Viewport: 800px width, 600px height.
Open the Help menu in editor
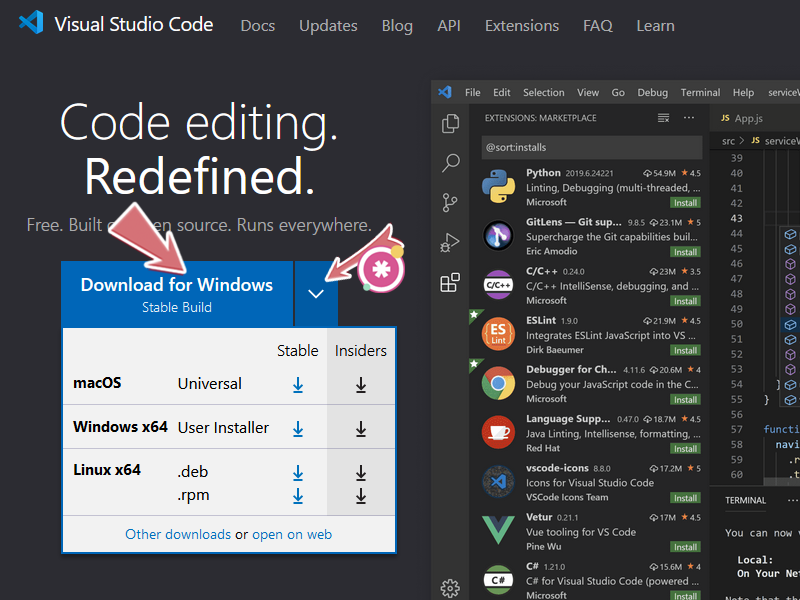coord(743,92)
